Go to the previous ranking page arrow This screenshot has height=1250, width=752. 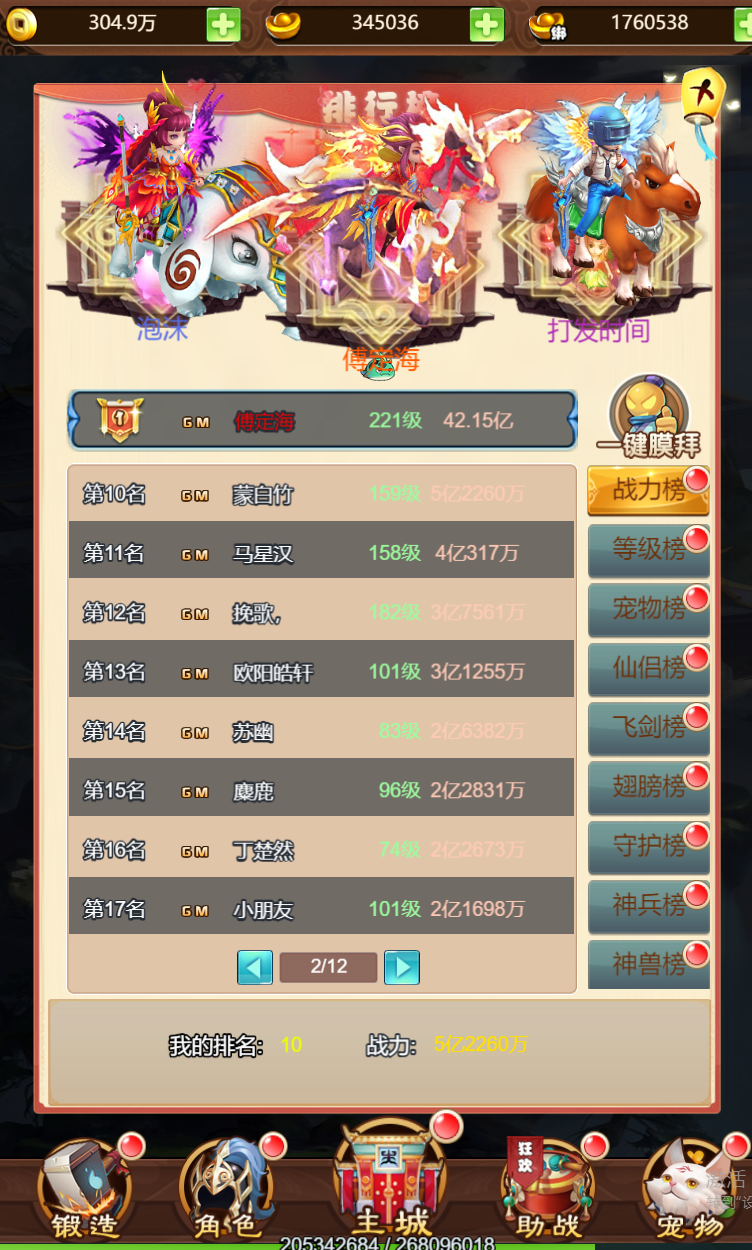(x=255, y=967)
